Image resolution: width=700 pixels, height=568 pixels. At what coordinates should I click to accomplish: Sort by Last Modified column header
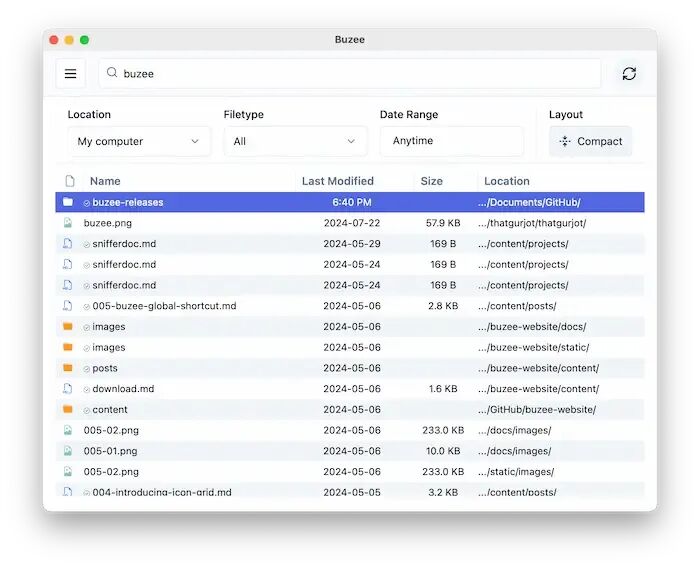tap(338, 181)
